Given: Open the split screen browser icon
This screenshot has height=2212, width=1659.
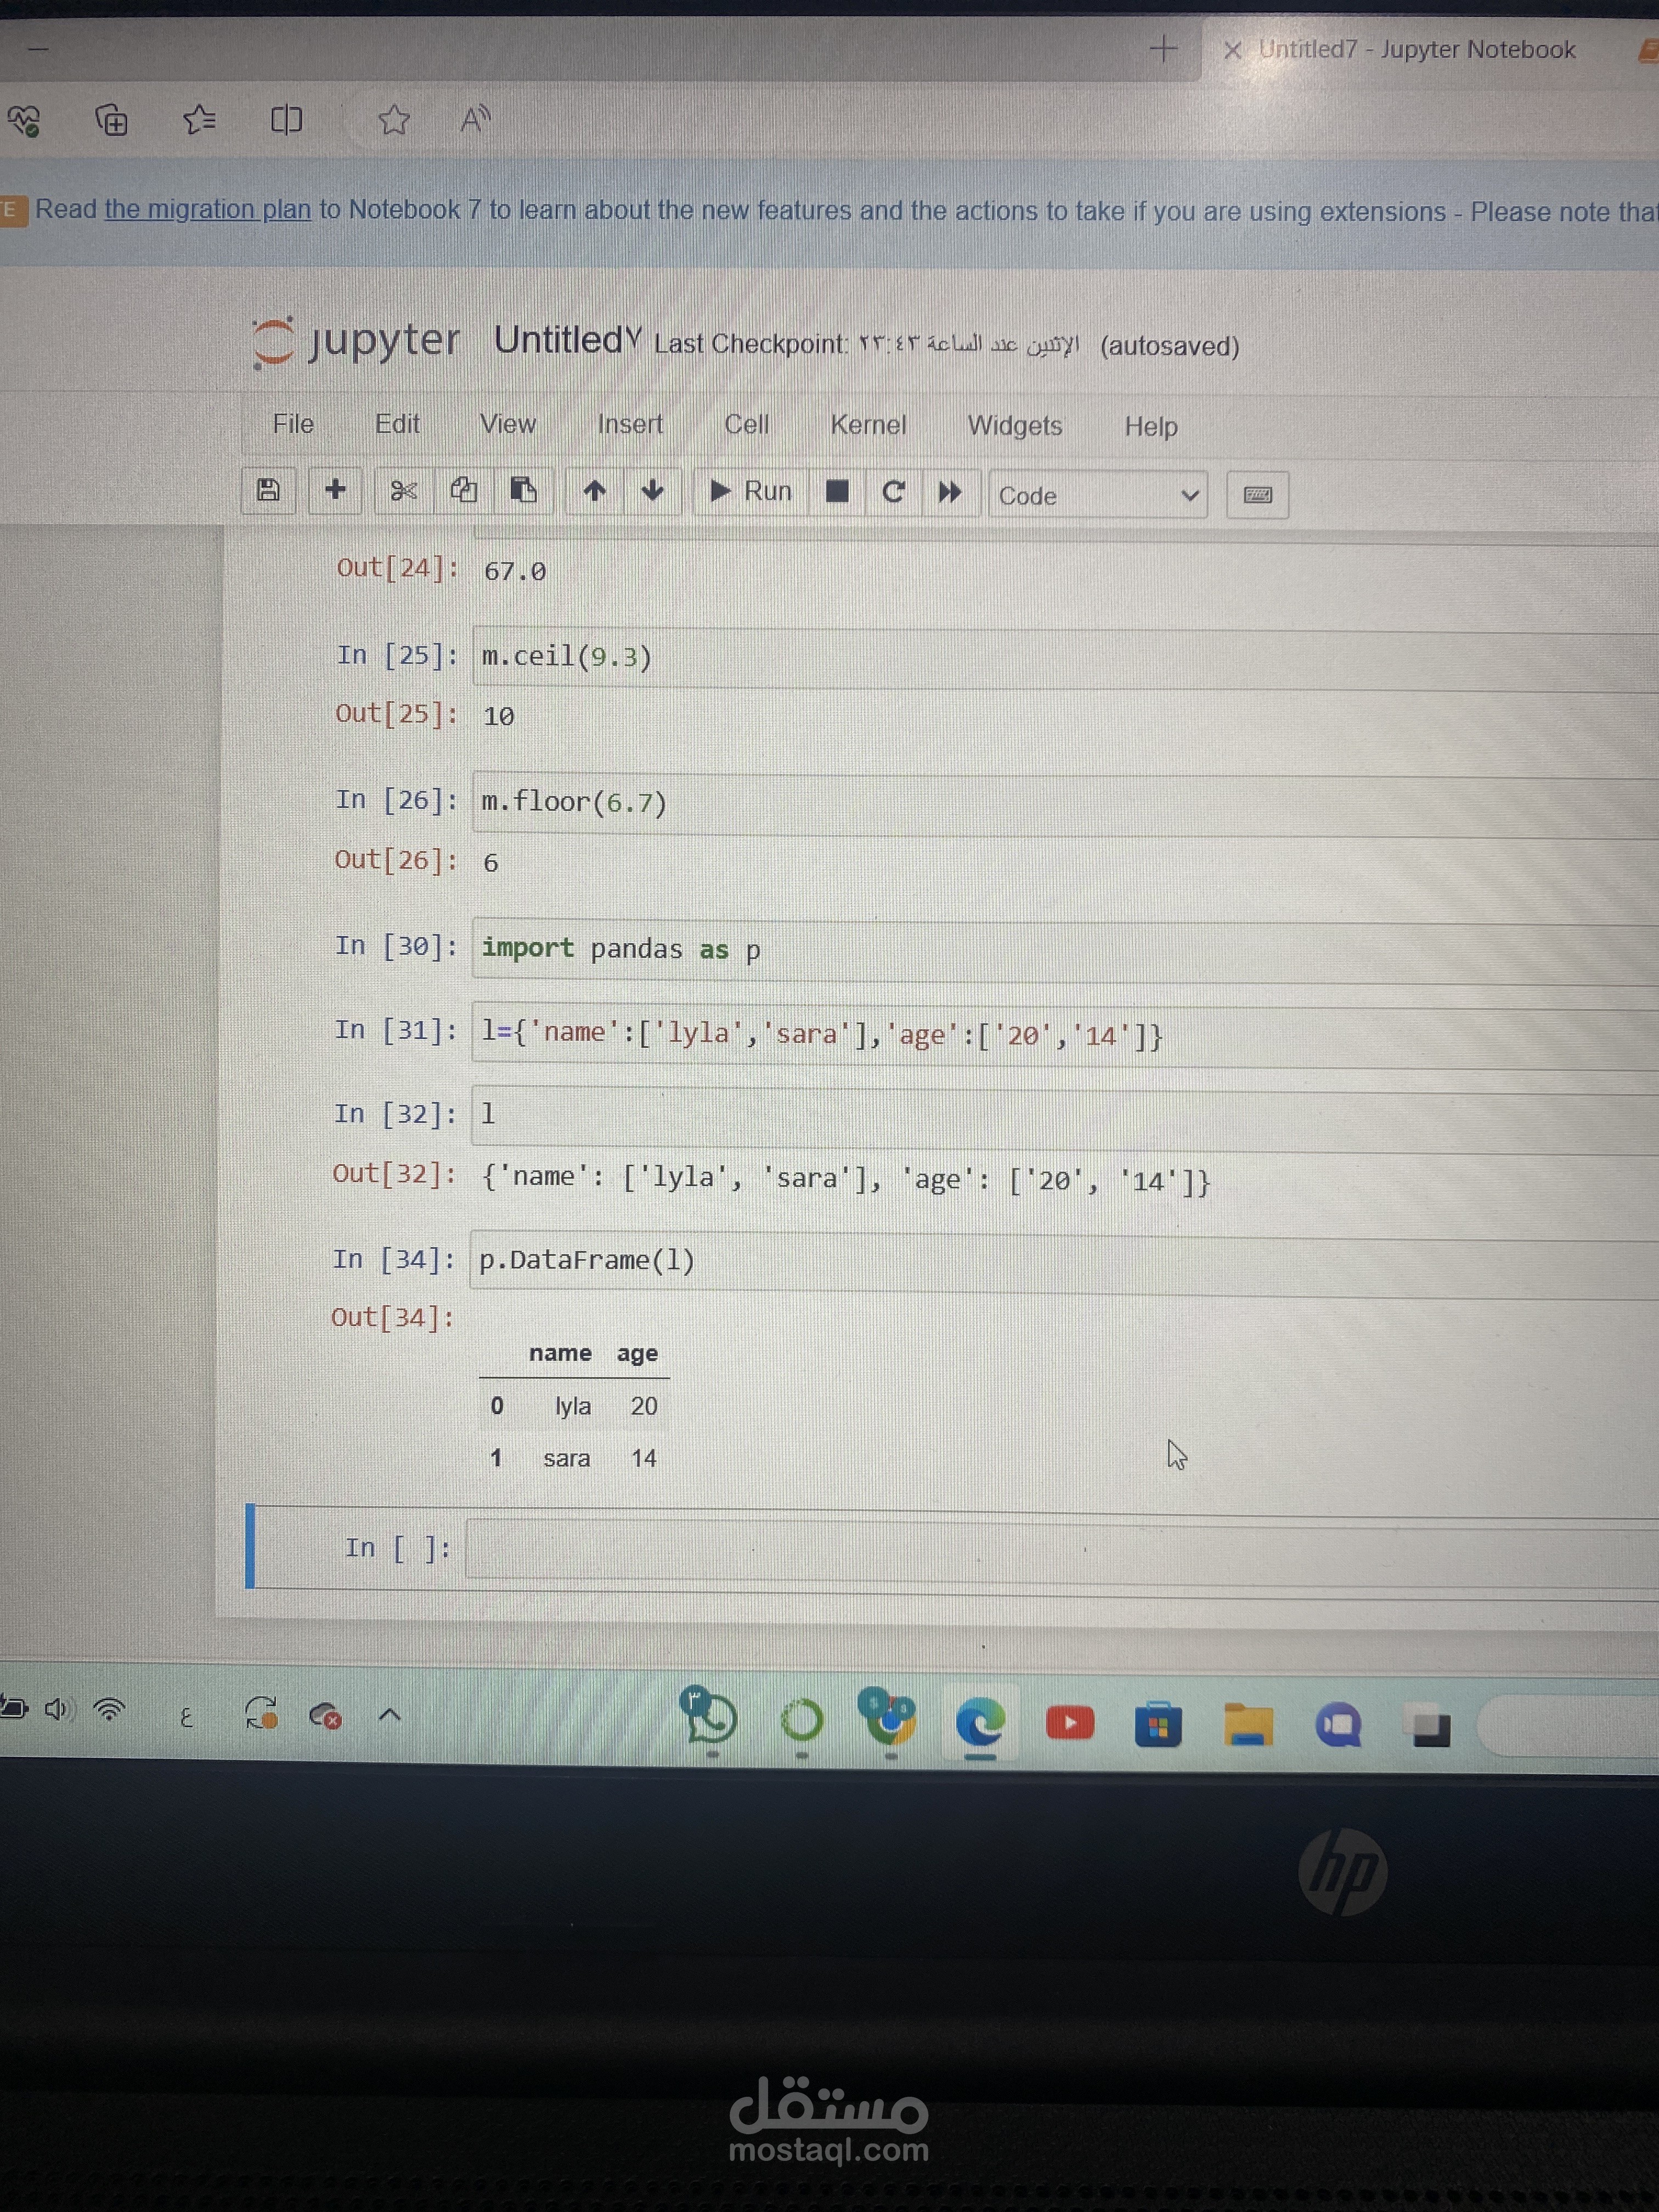Looking at the screenshot, I should (286, 121).
